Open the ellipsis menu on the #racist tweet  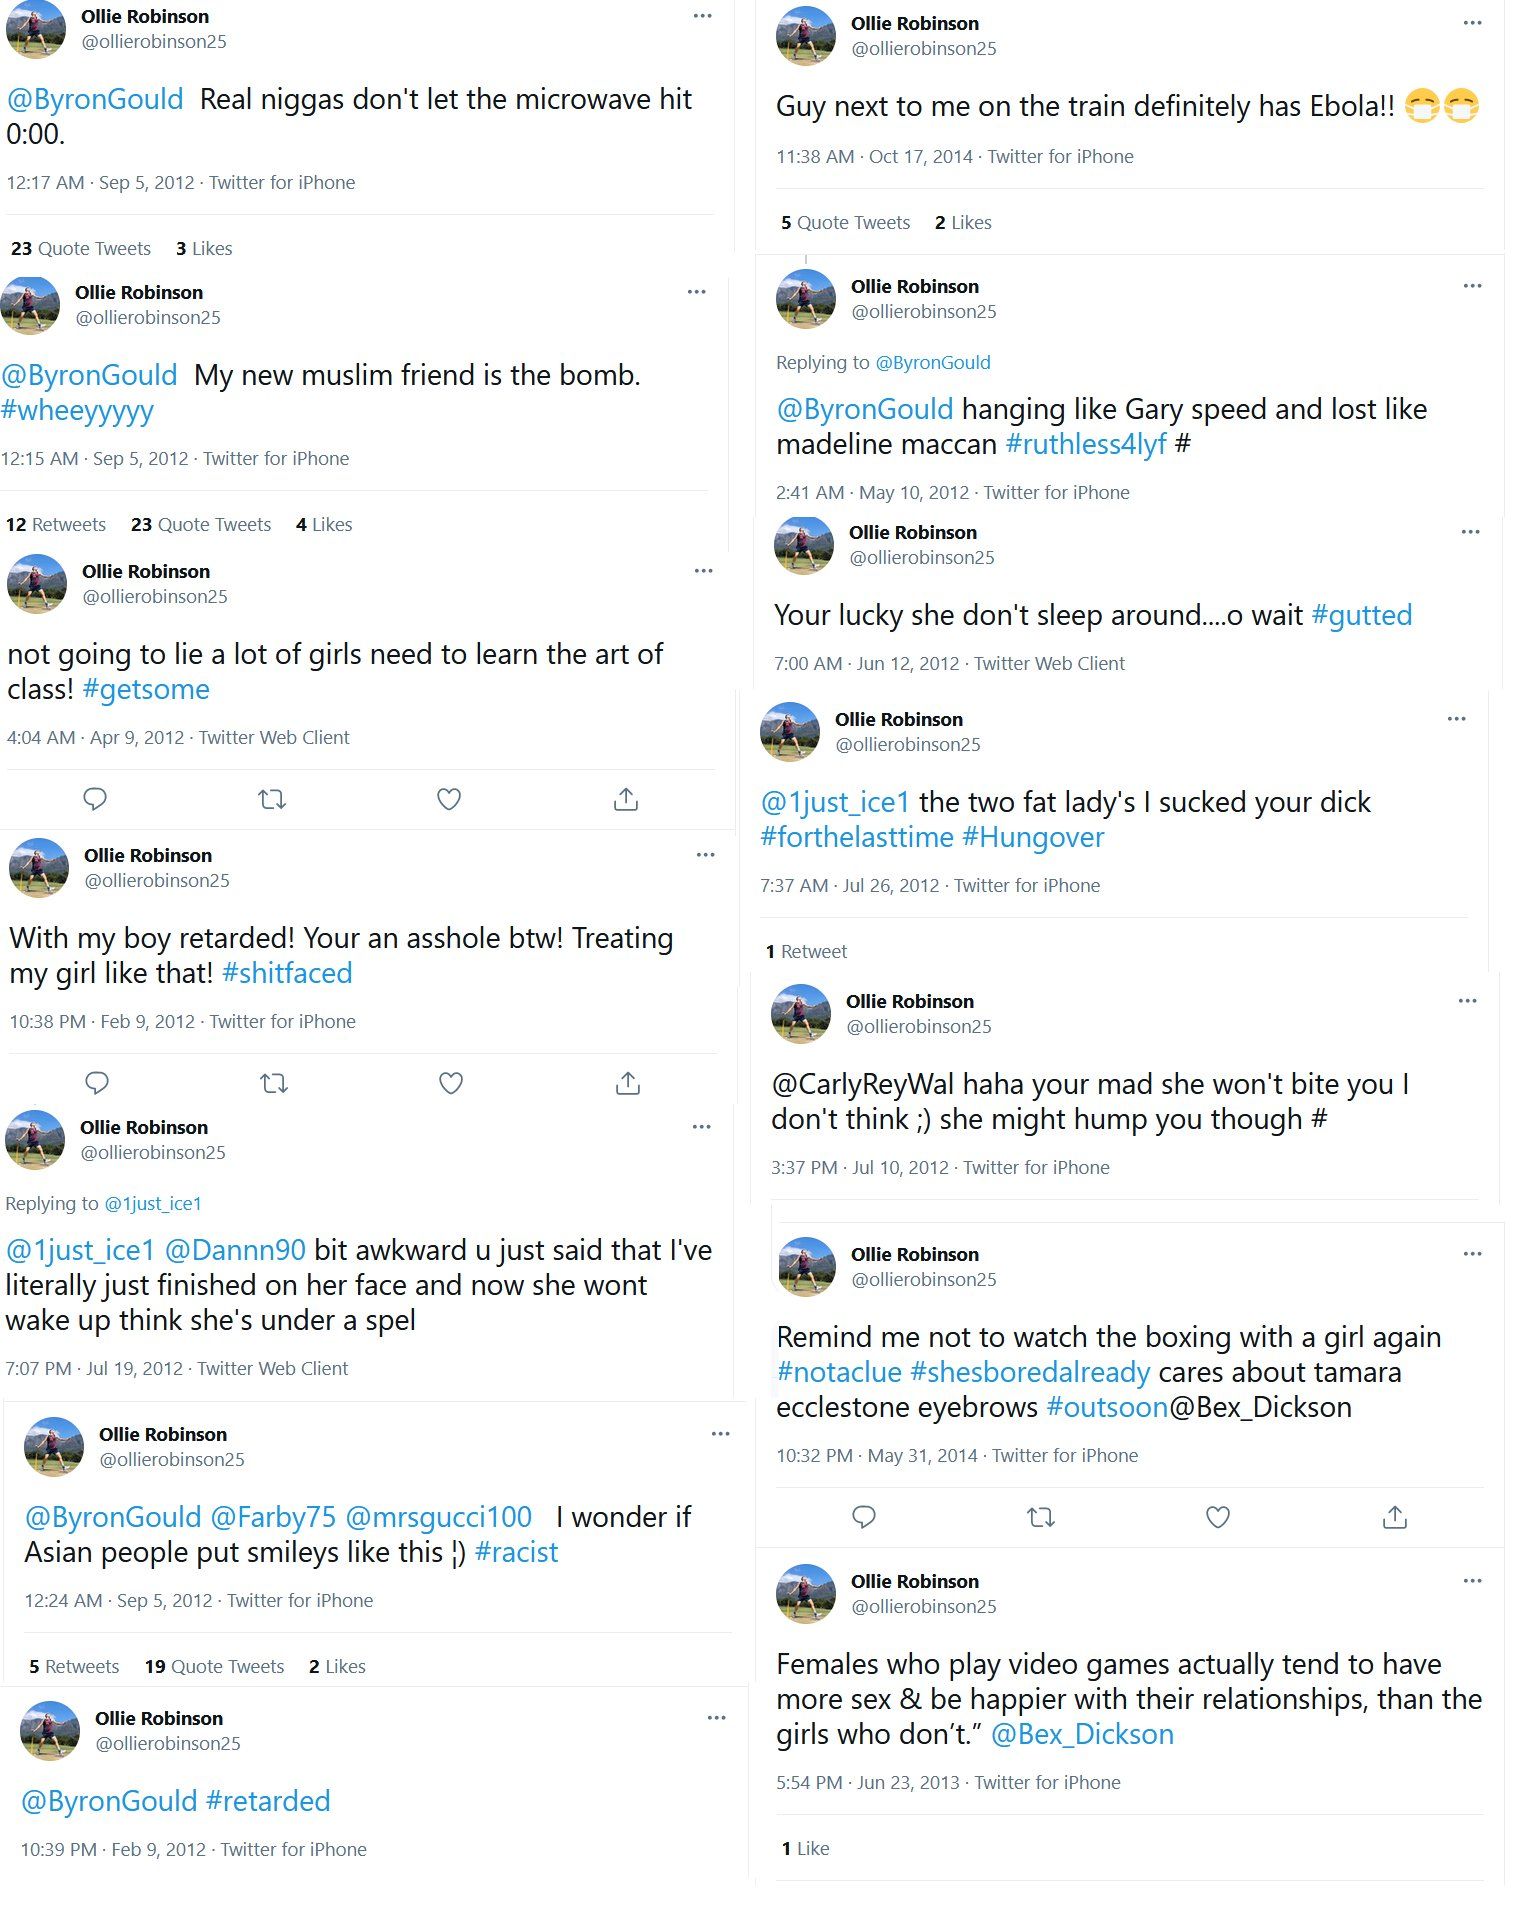click(x=721, y=1432)
